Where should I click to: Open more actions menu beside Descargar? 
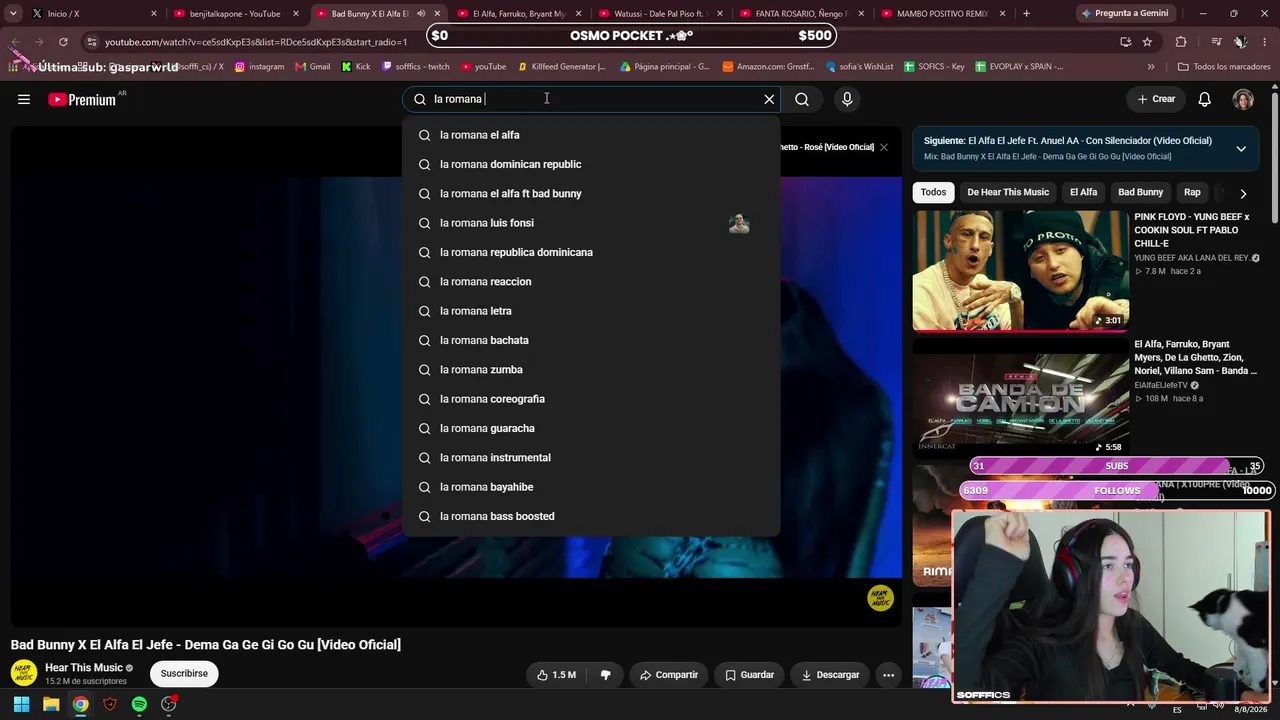[888, 675]
